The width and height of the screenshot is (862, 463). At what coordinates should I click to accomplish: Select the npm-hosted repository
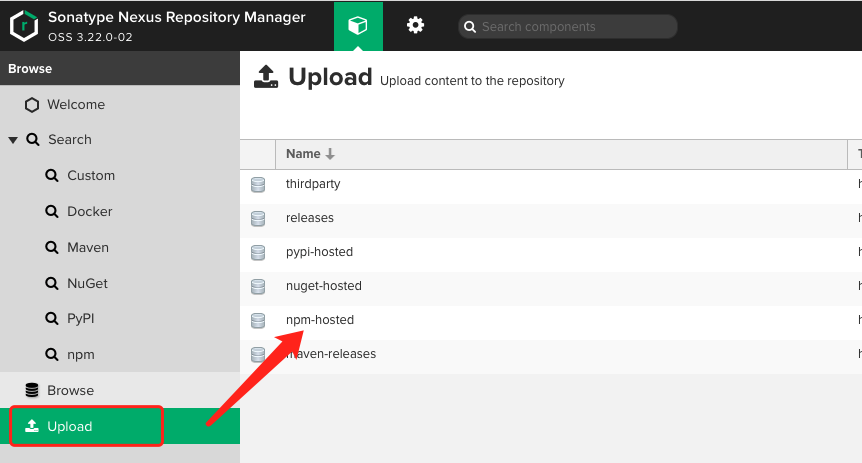coord(320,320)
